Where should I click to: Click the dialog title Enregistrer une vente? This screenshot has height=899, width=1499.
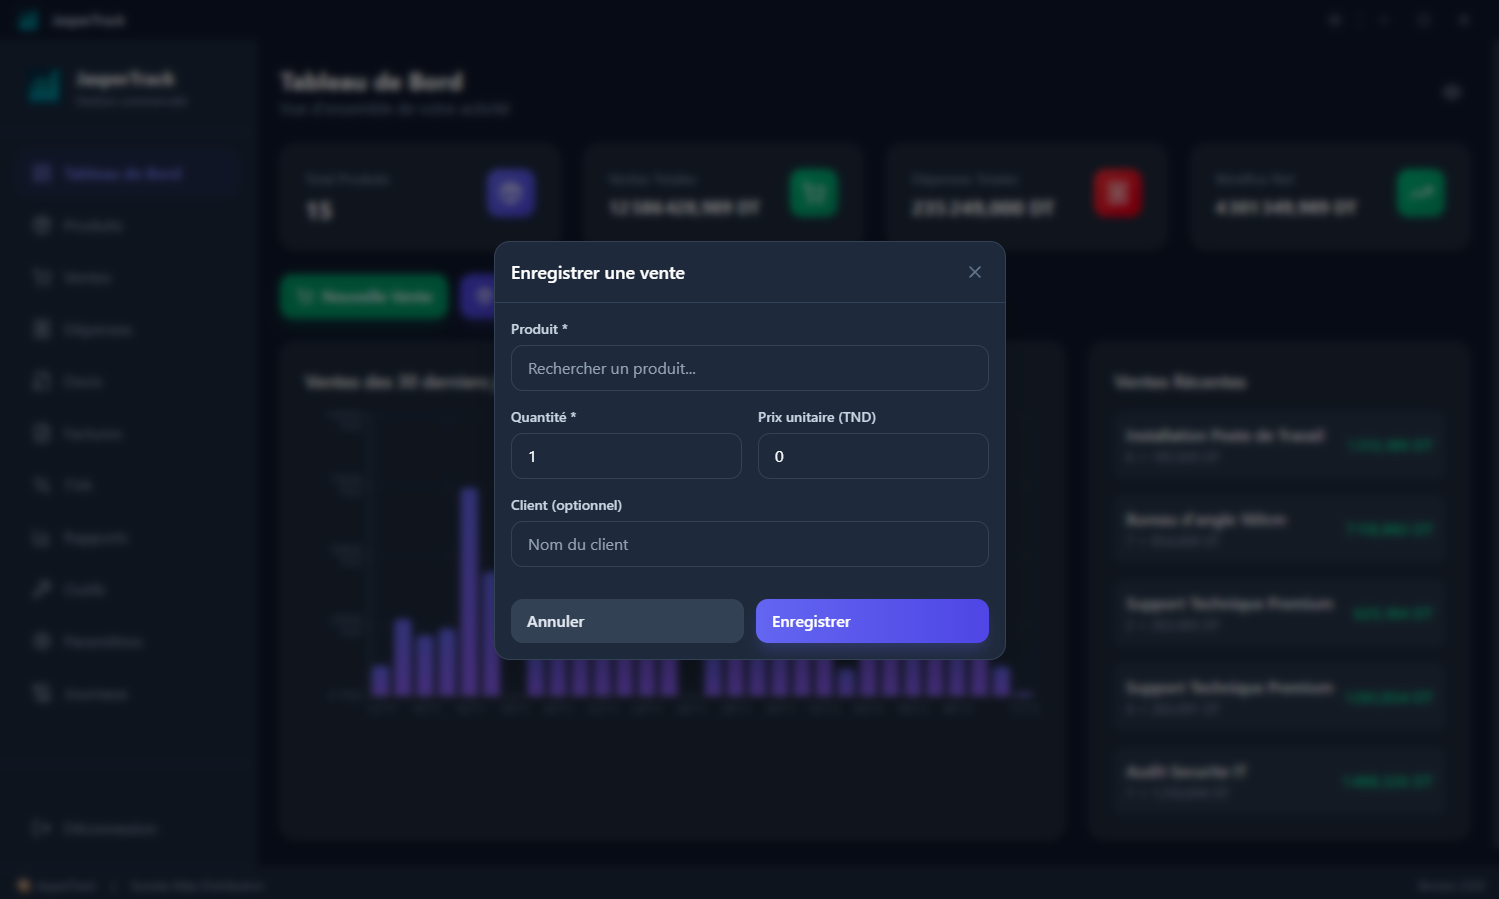pos(598,273)
